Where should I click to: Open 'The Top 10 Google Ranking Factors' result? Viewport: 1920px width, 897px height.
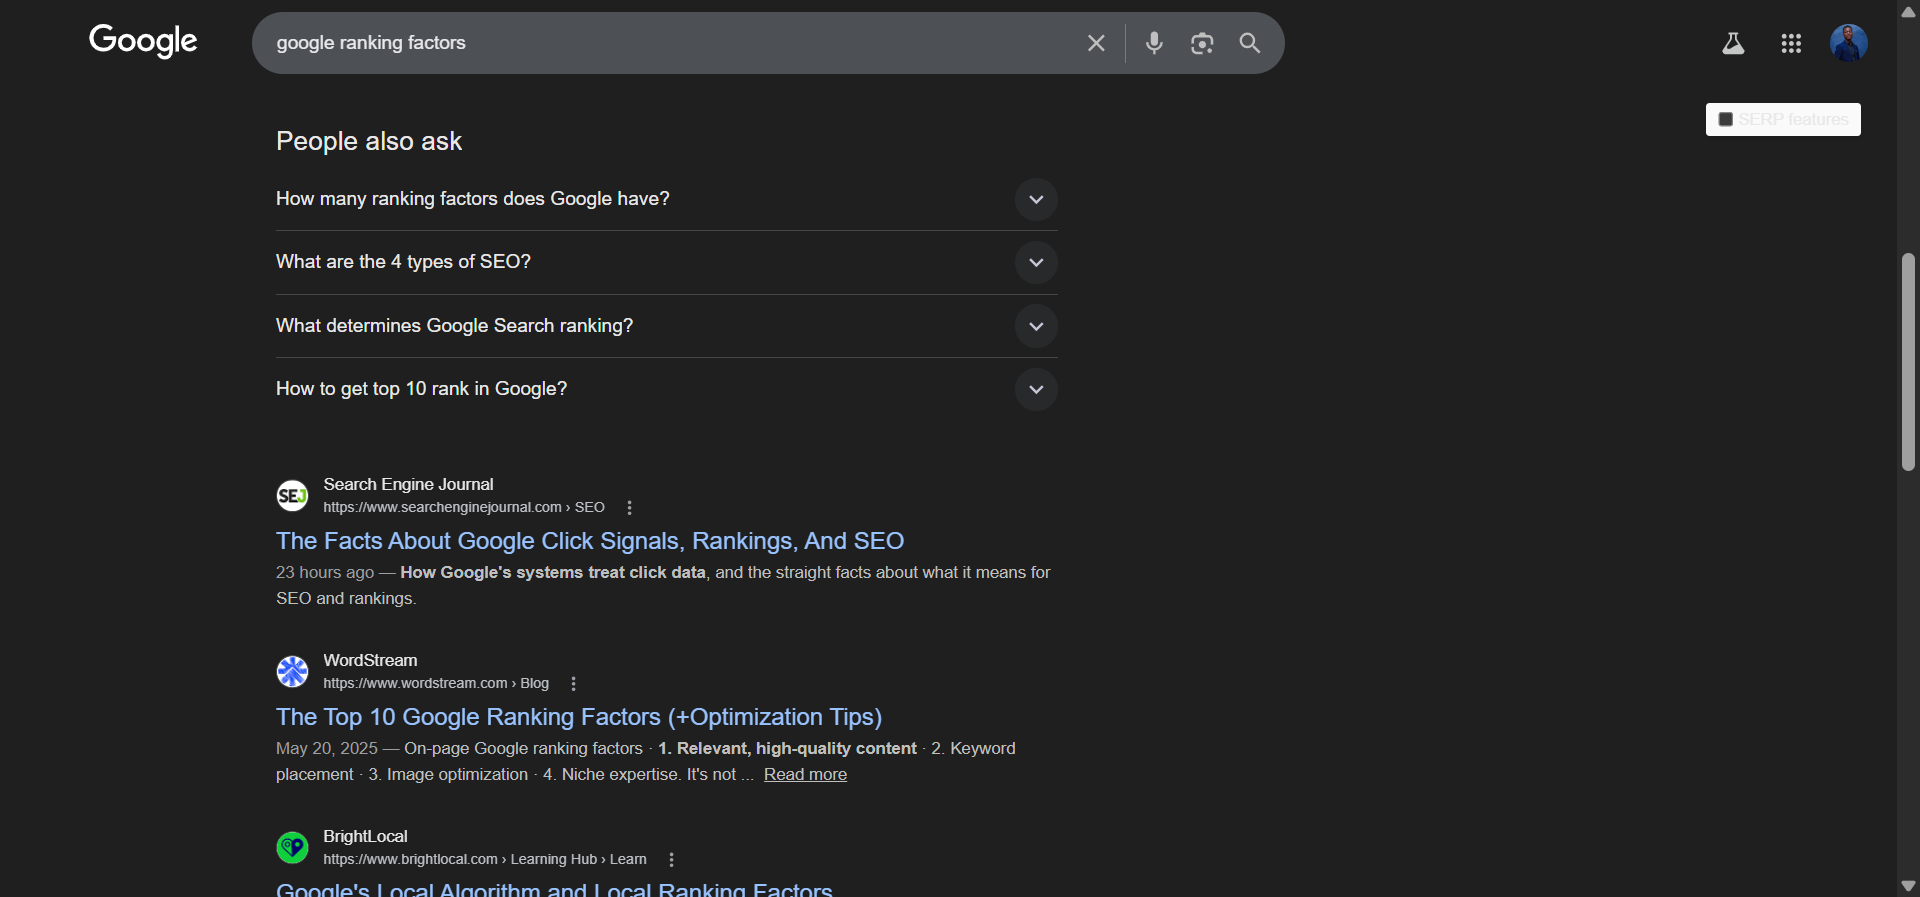click(579, 717)
